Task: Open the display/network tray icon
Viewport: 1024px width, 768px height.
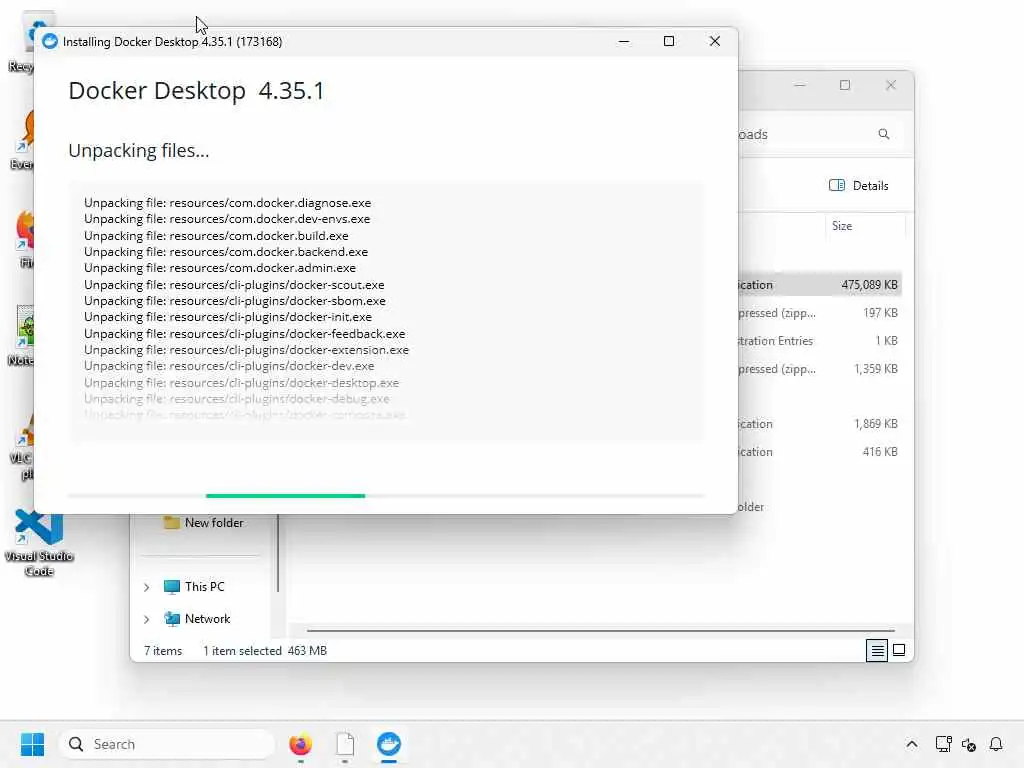Action: (x=943, y=744)
